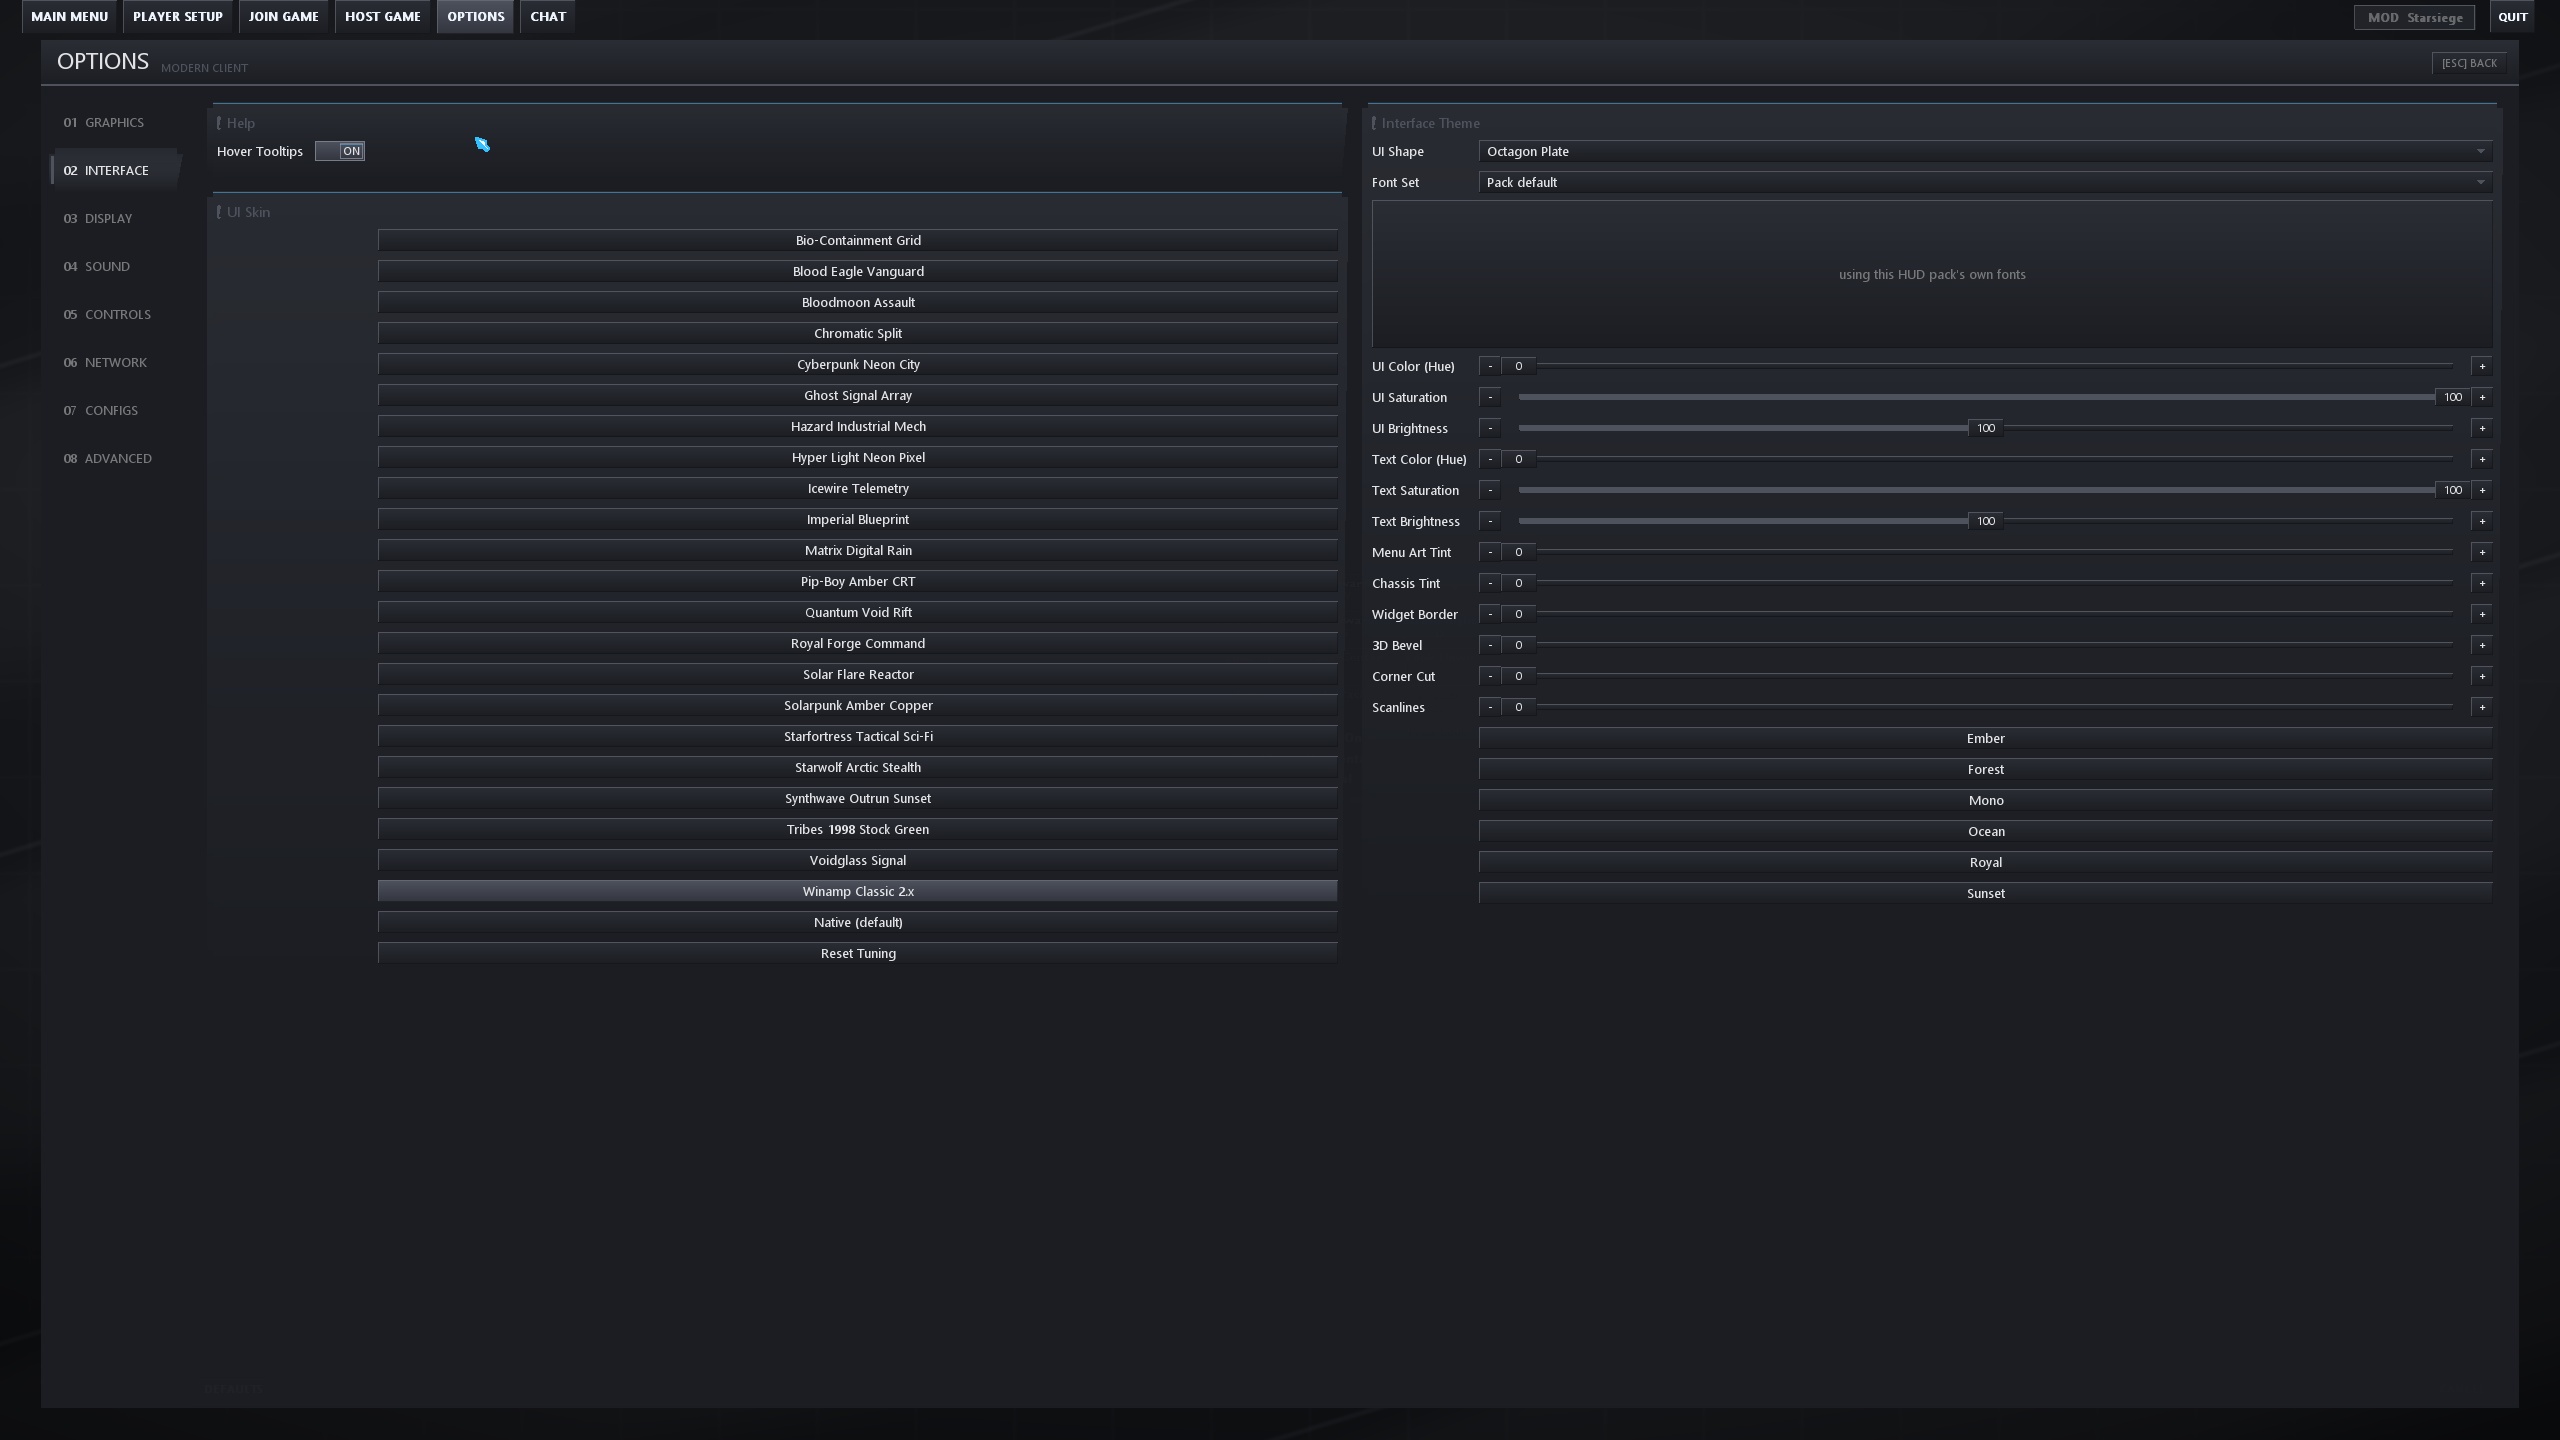2560x1440 pixels.
Task: Click the Corner Cut slider handle
Action: tap(1518, 676)
